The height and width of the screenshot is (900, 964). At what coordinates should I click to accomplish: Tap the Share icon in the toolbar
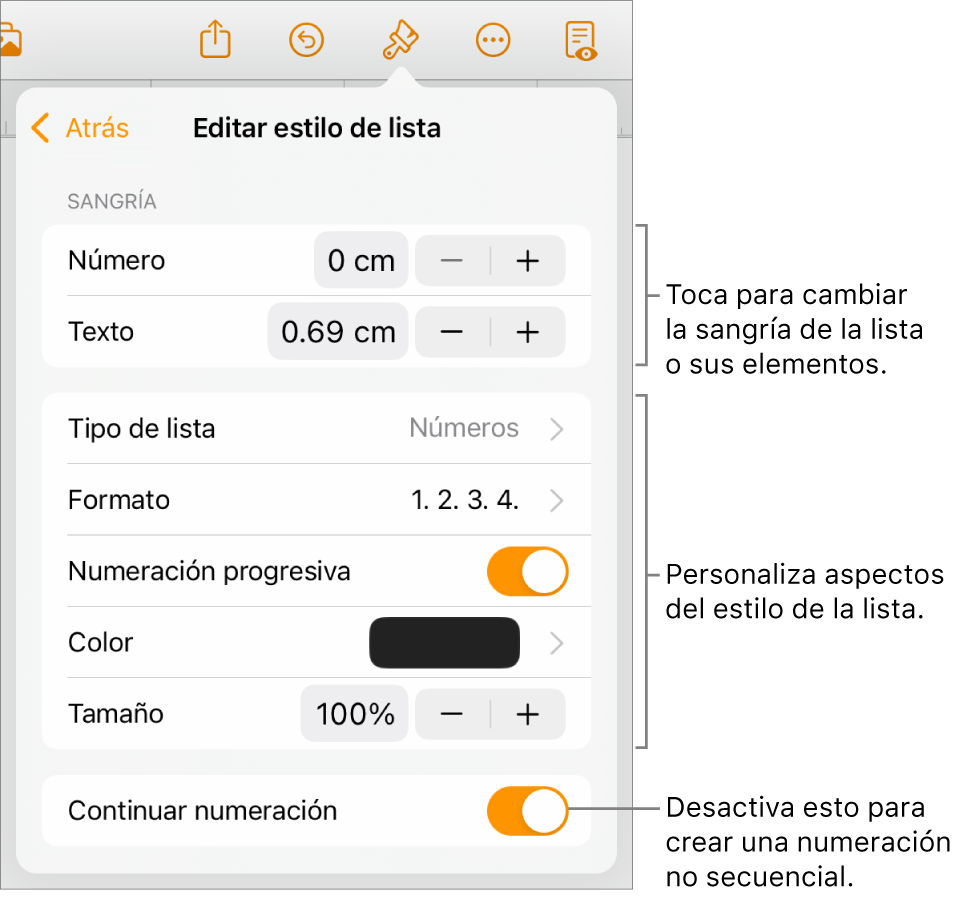click(x=215, y=39)
